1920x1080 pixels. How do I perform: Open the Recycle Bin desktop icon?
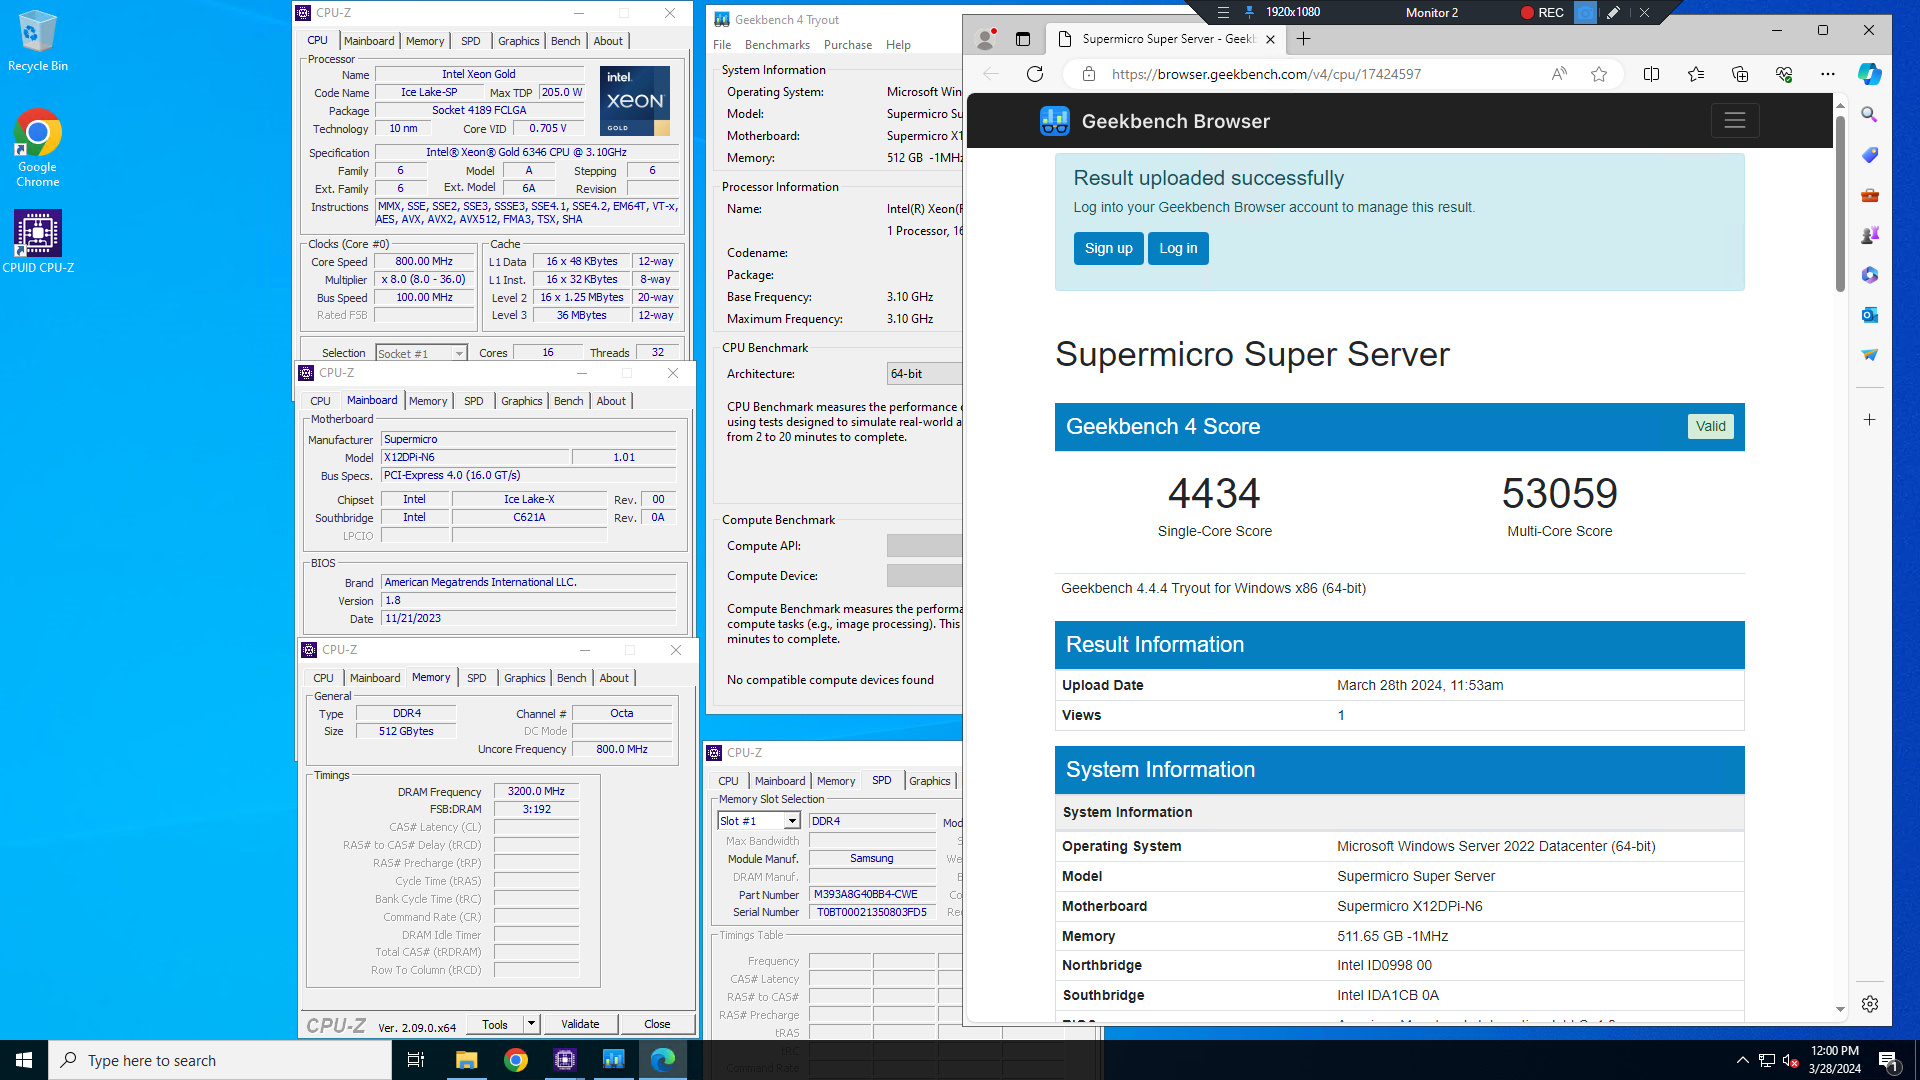click(x=38, y=41)
